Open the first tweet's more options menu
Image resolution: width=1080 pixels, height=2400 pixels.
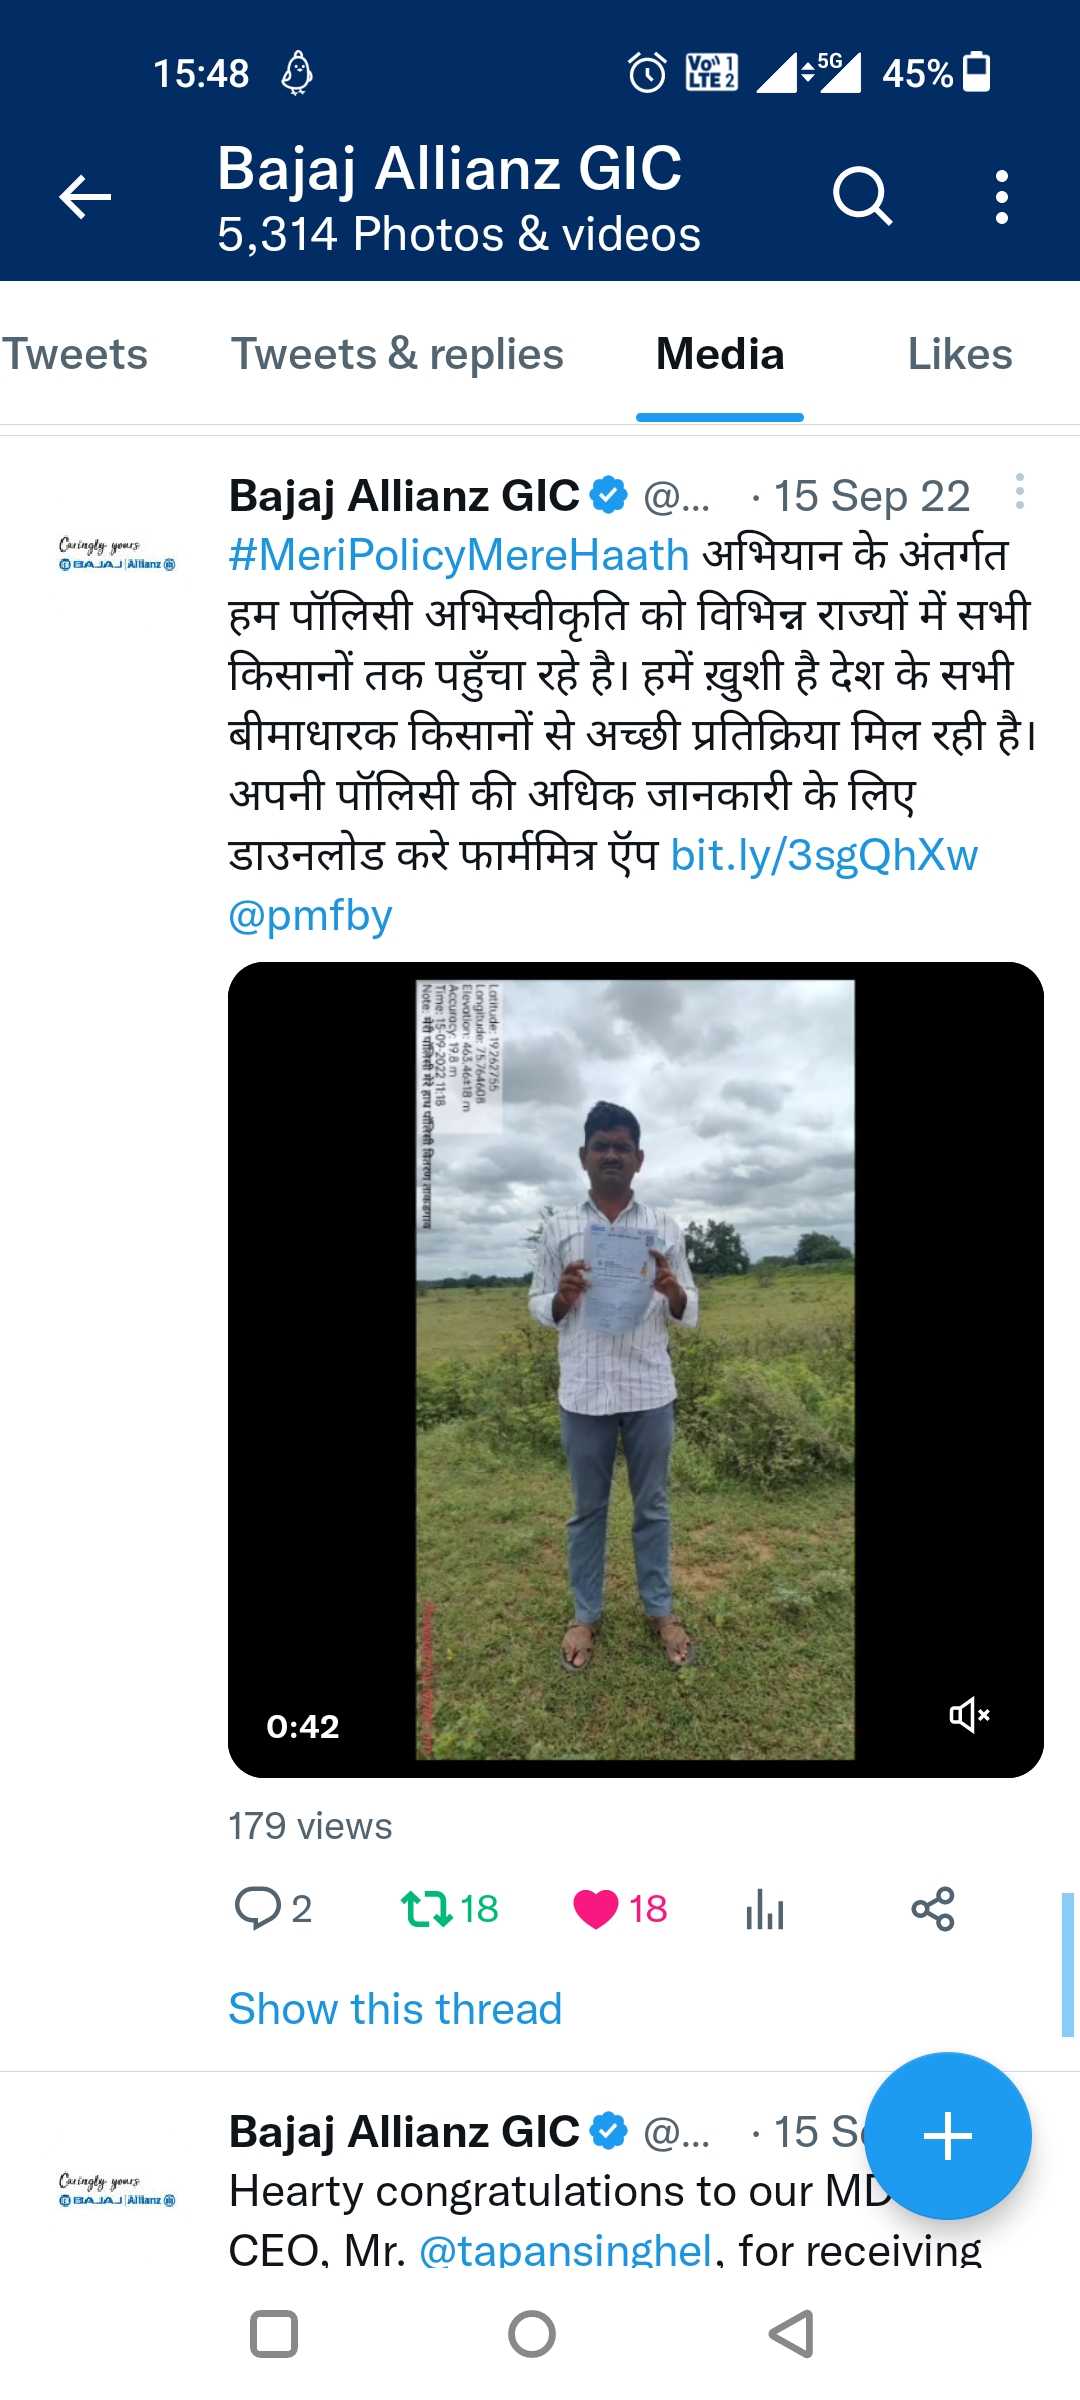coord(1019,492)
